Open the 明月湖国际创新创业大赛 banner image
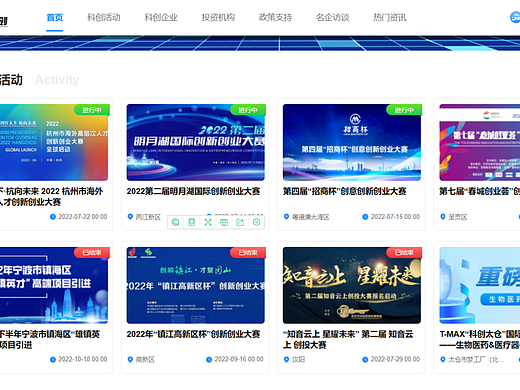The height and width of the screenshot is (390, 520). coord(196,142)
